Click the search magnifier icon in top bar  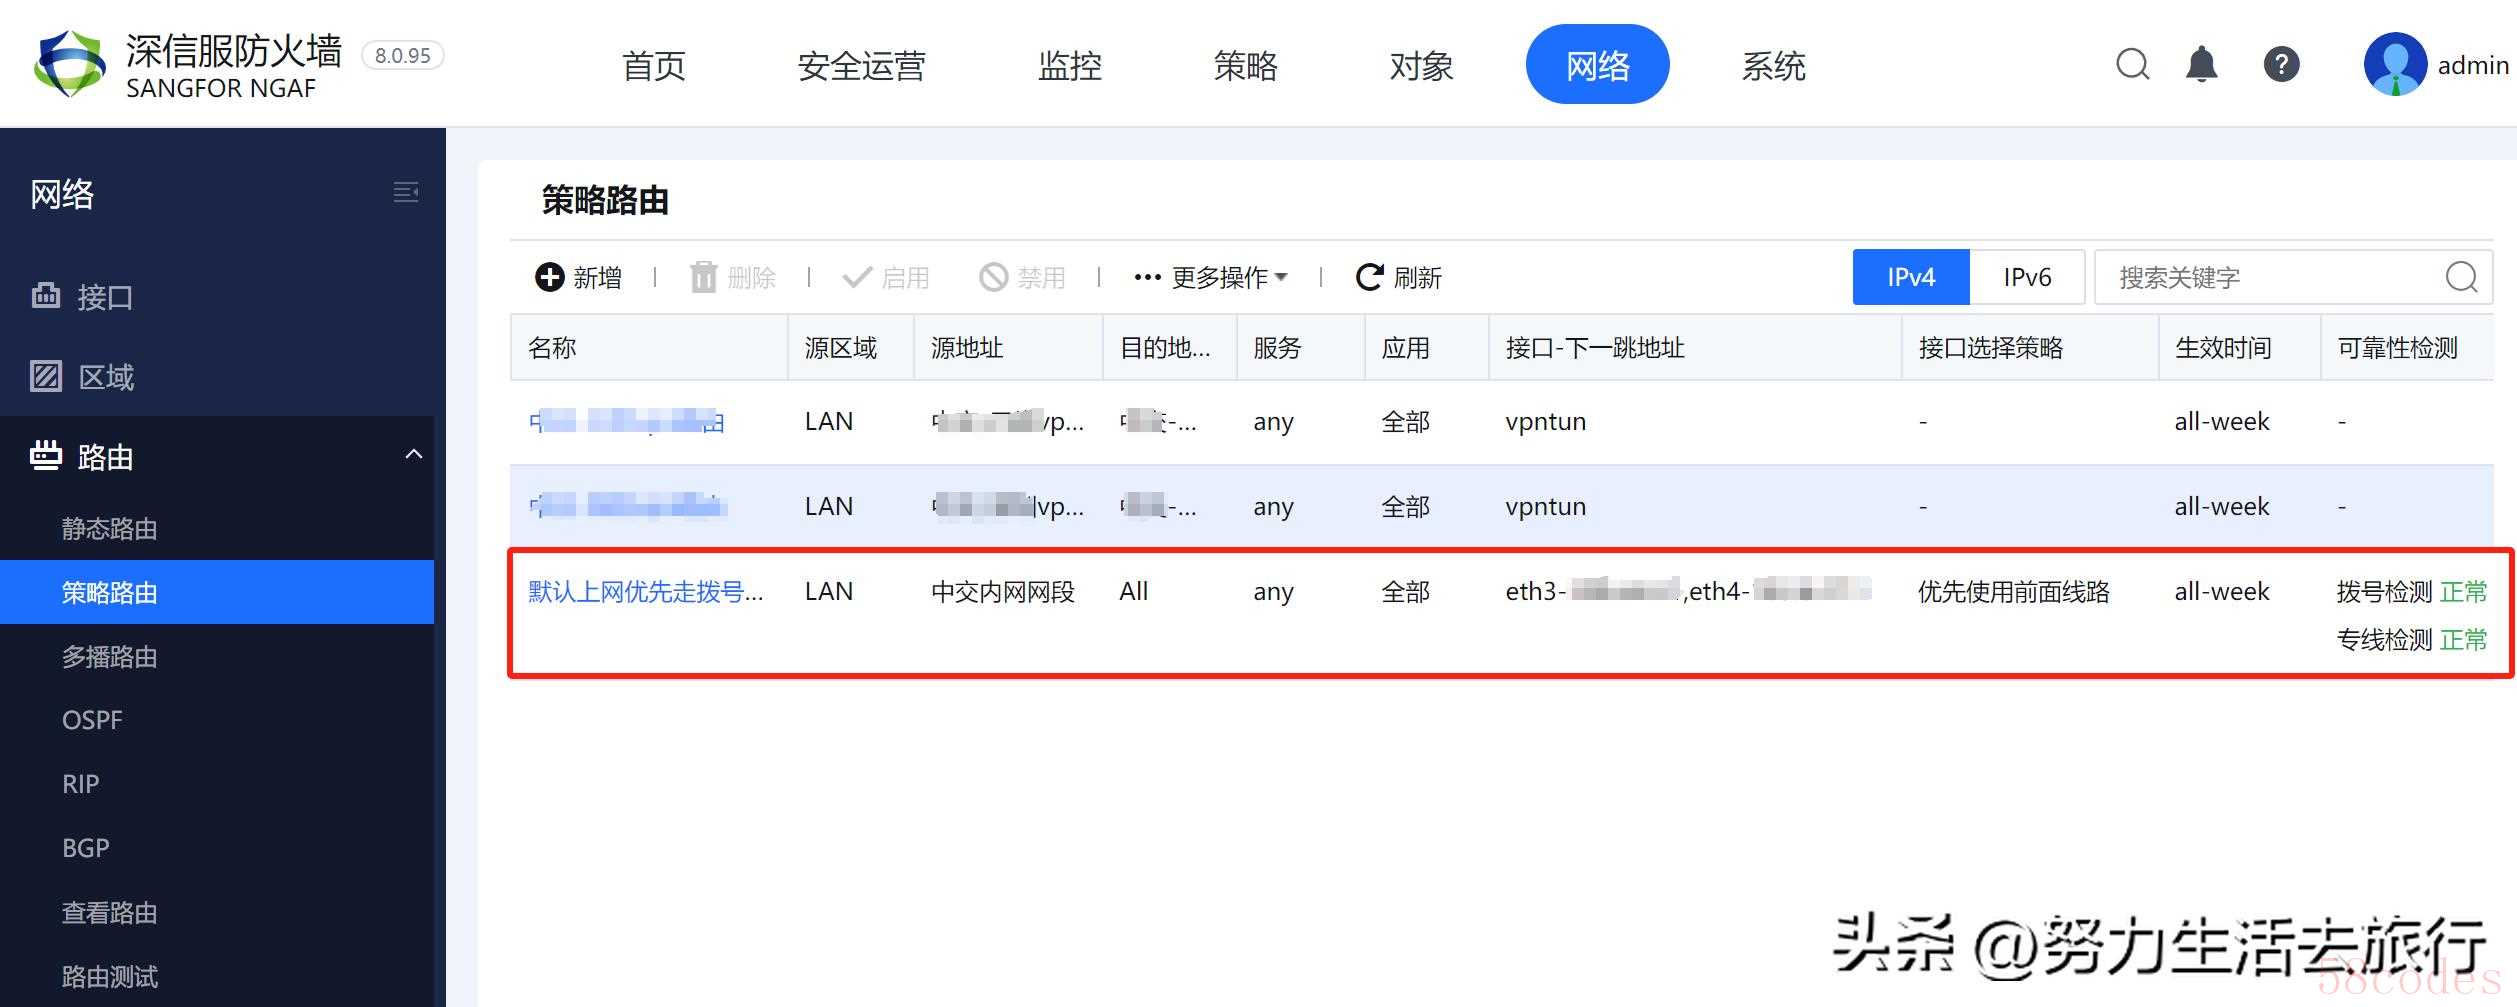(2132, 65)
